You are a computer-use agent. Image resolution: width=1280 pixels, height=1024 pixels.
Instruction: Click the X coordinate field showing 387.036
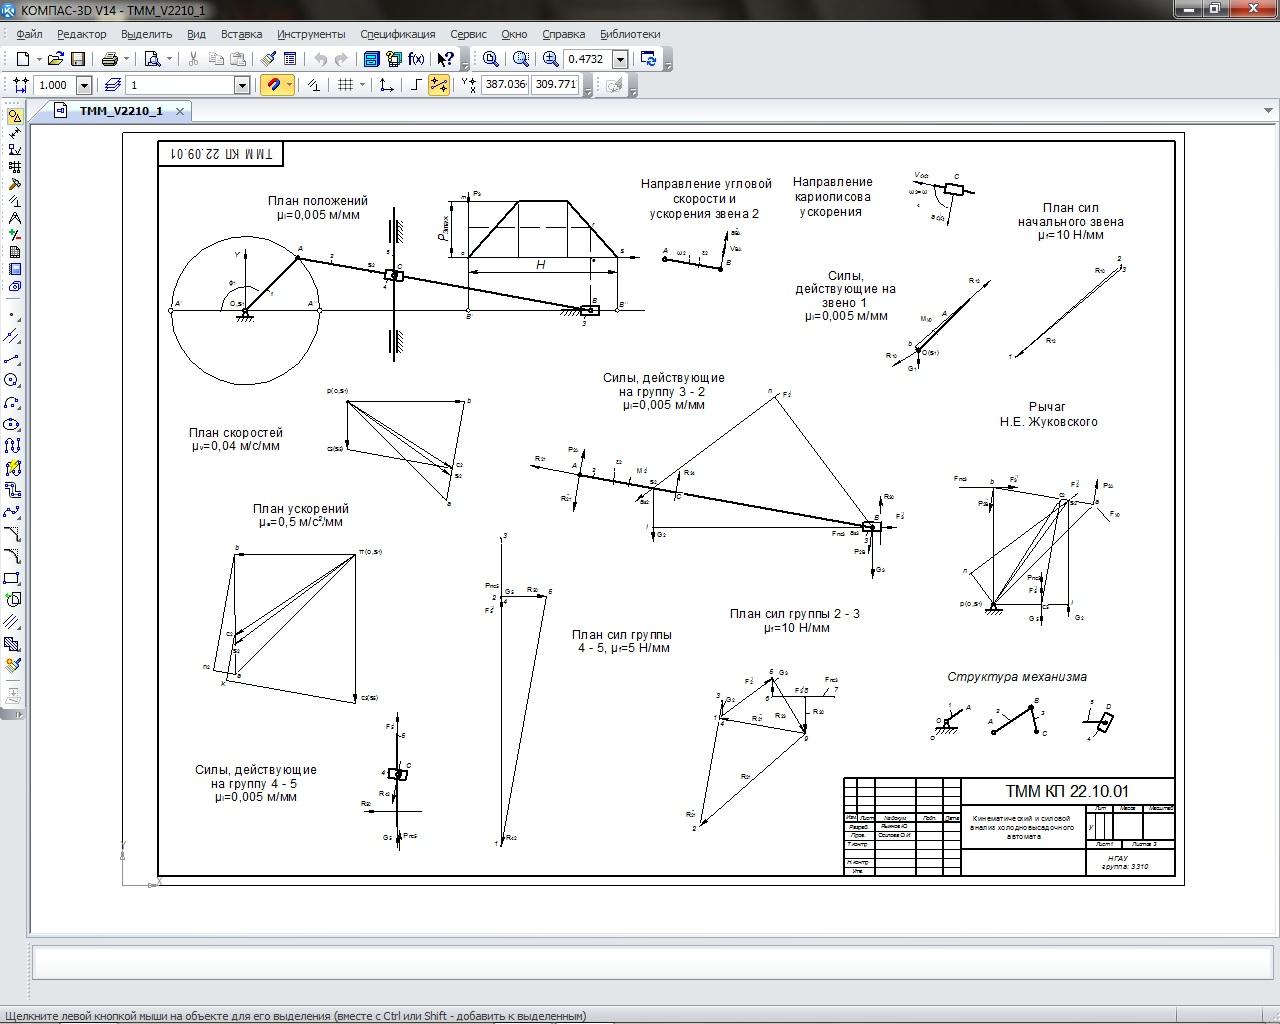point(505,85)
